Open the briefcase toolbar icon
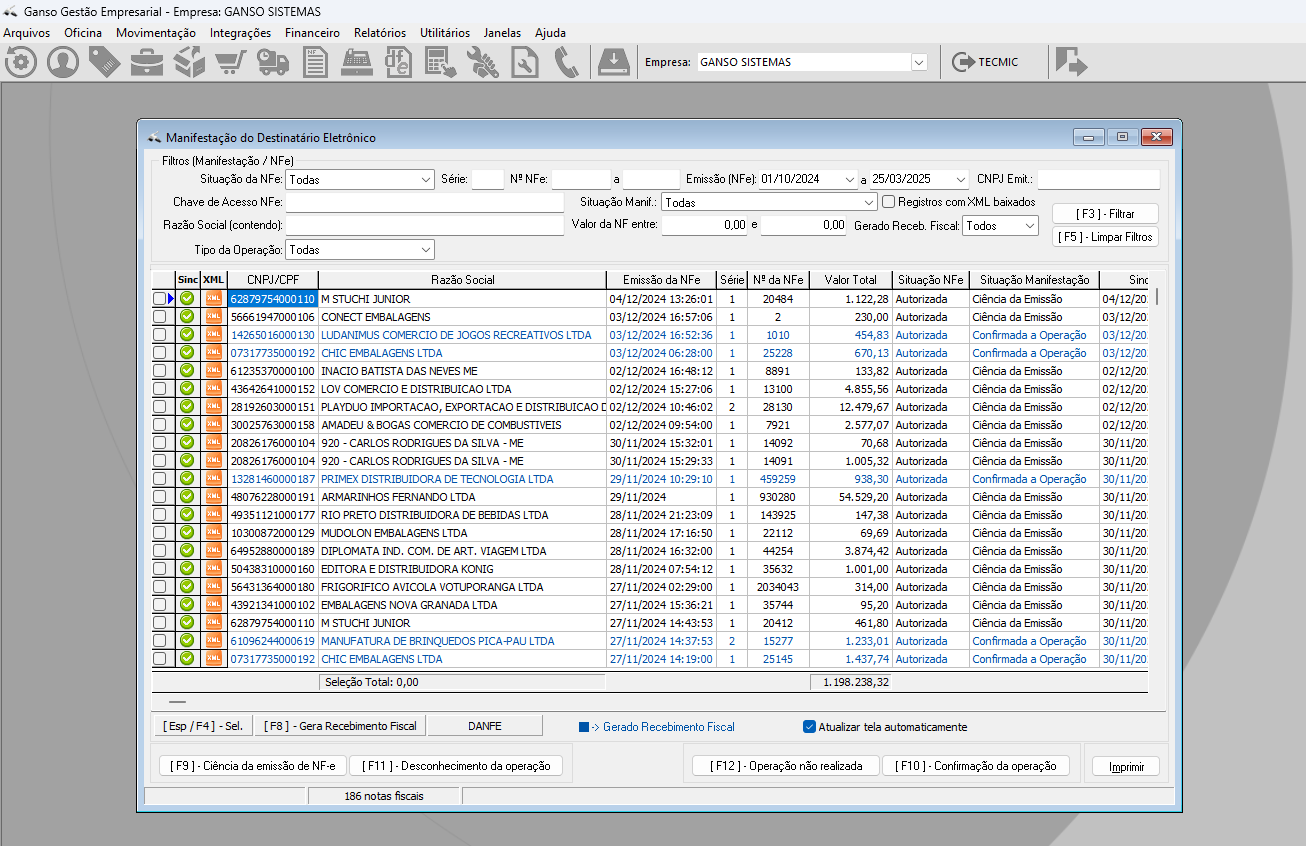 [x=147, y=62]
